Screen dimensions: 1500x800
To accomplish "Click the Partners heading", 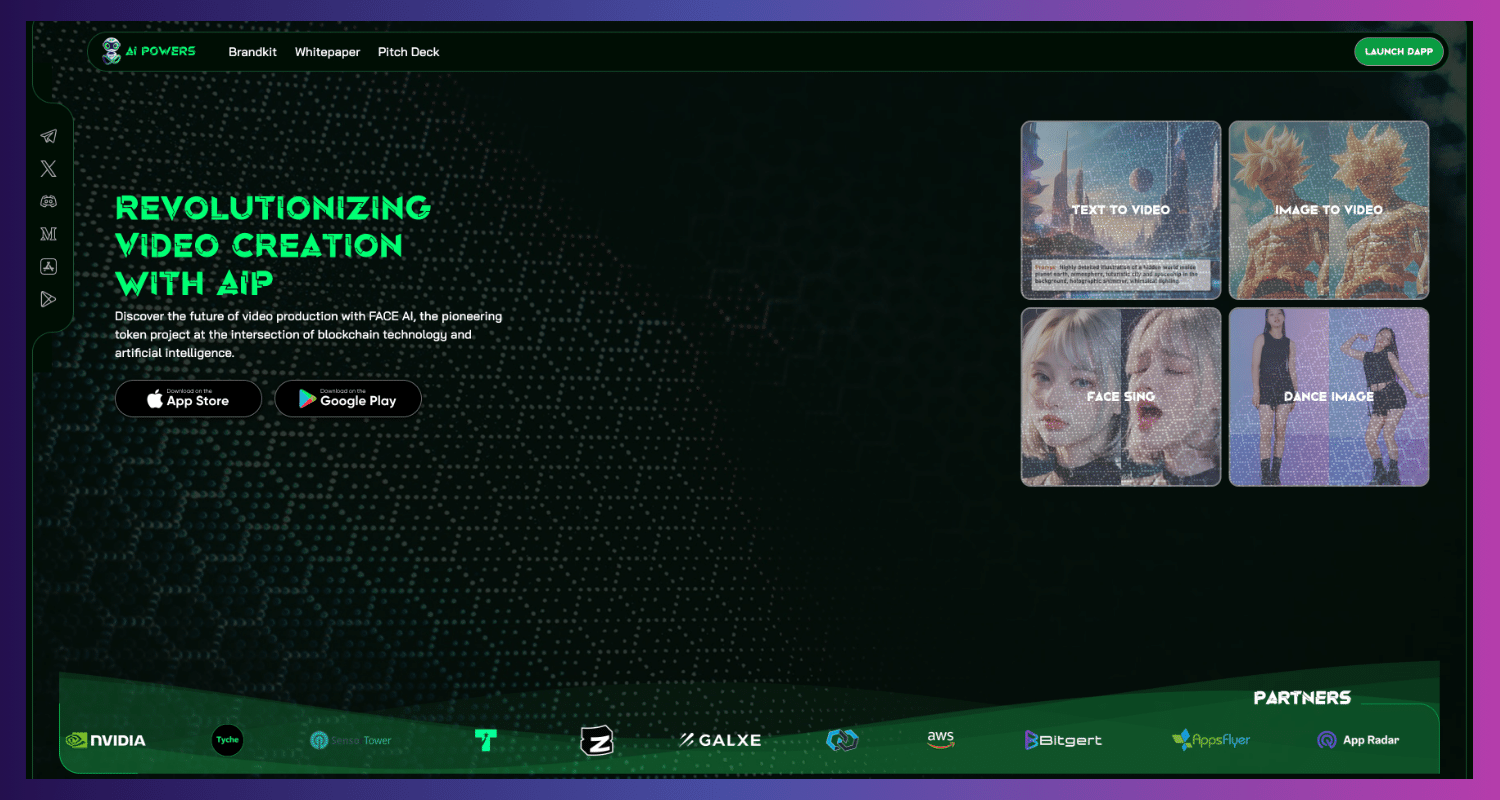I will (x=1302, y=698).
